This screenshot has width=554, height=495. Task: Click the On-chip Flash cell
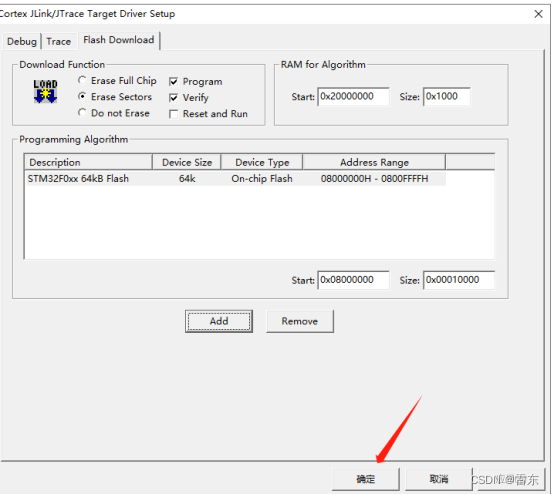tap(262, 178)
